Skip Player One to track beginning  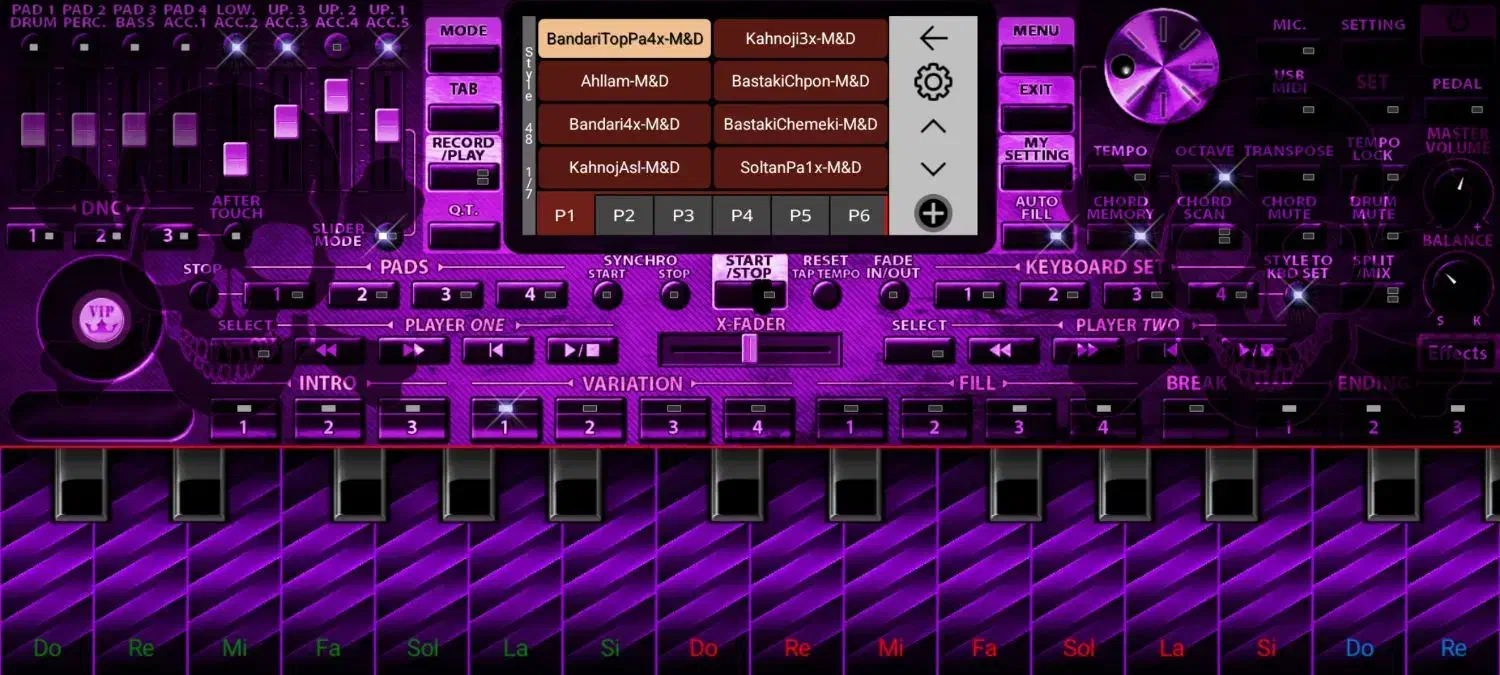click(x=496, y=351)
